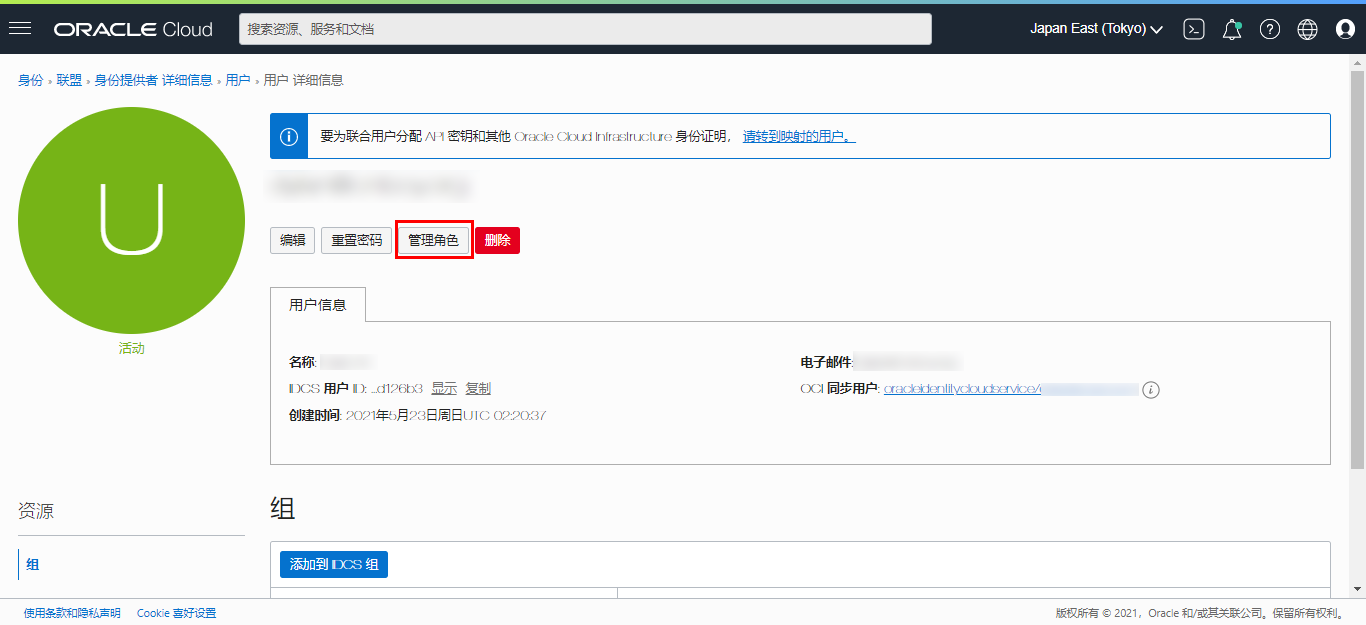Open the hamburger navigation menu
Image resolution: width=1366 pixels, height=625 pixels.
point(20,29)
